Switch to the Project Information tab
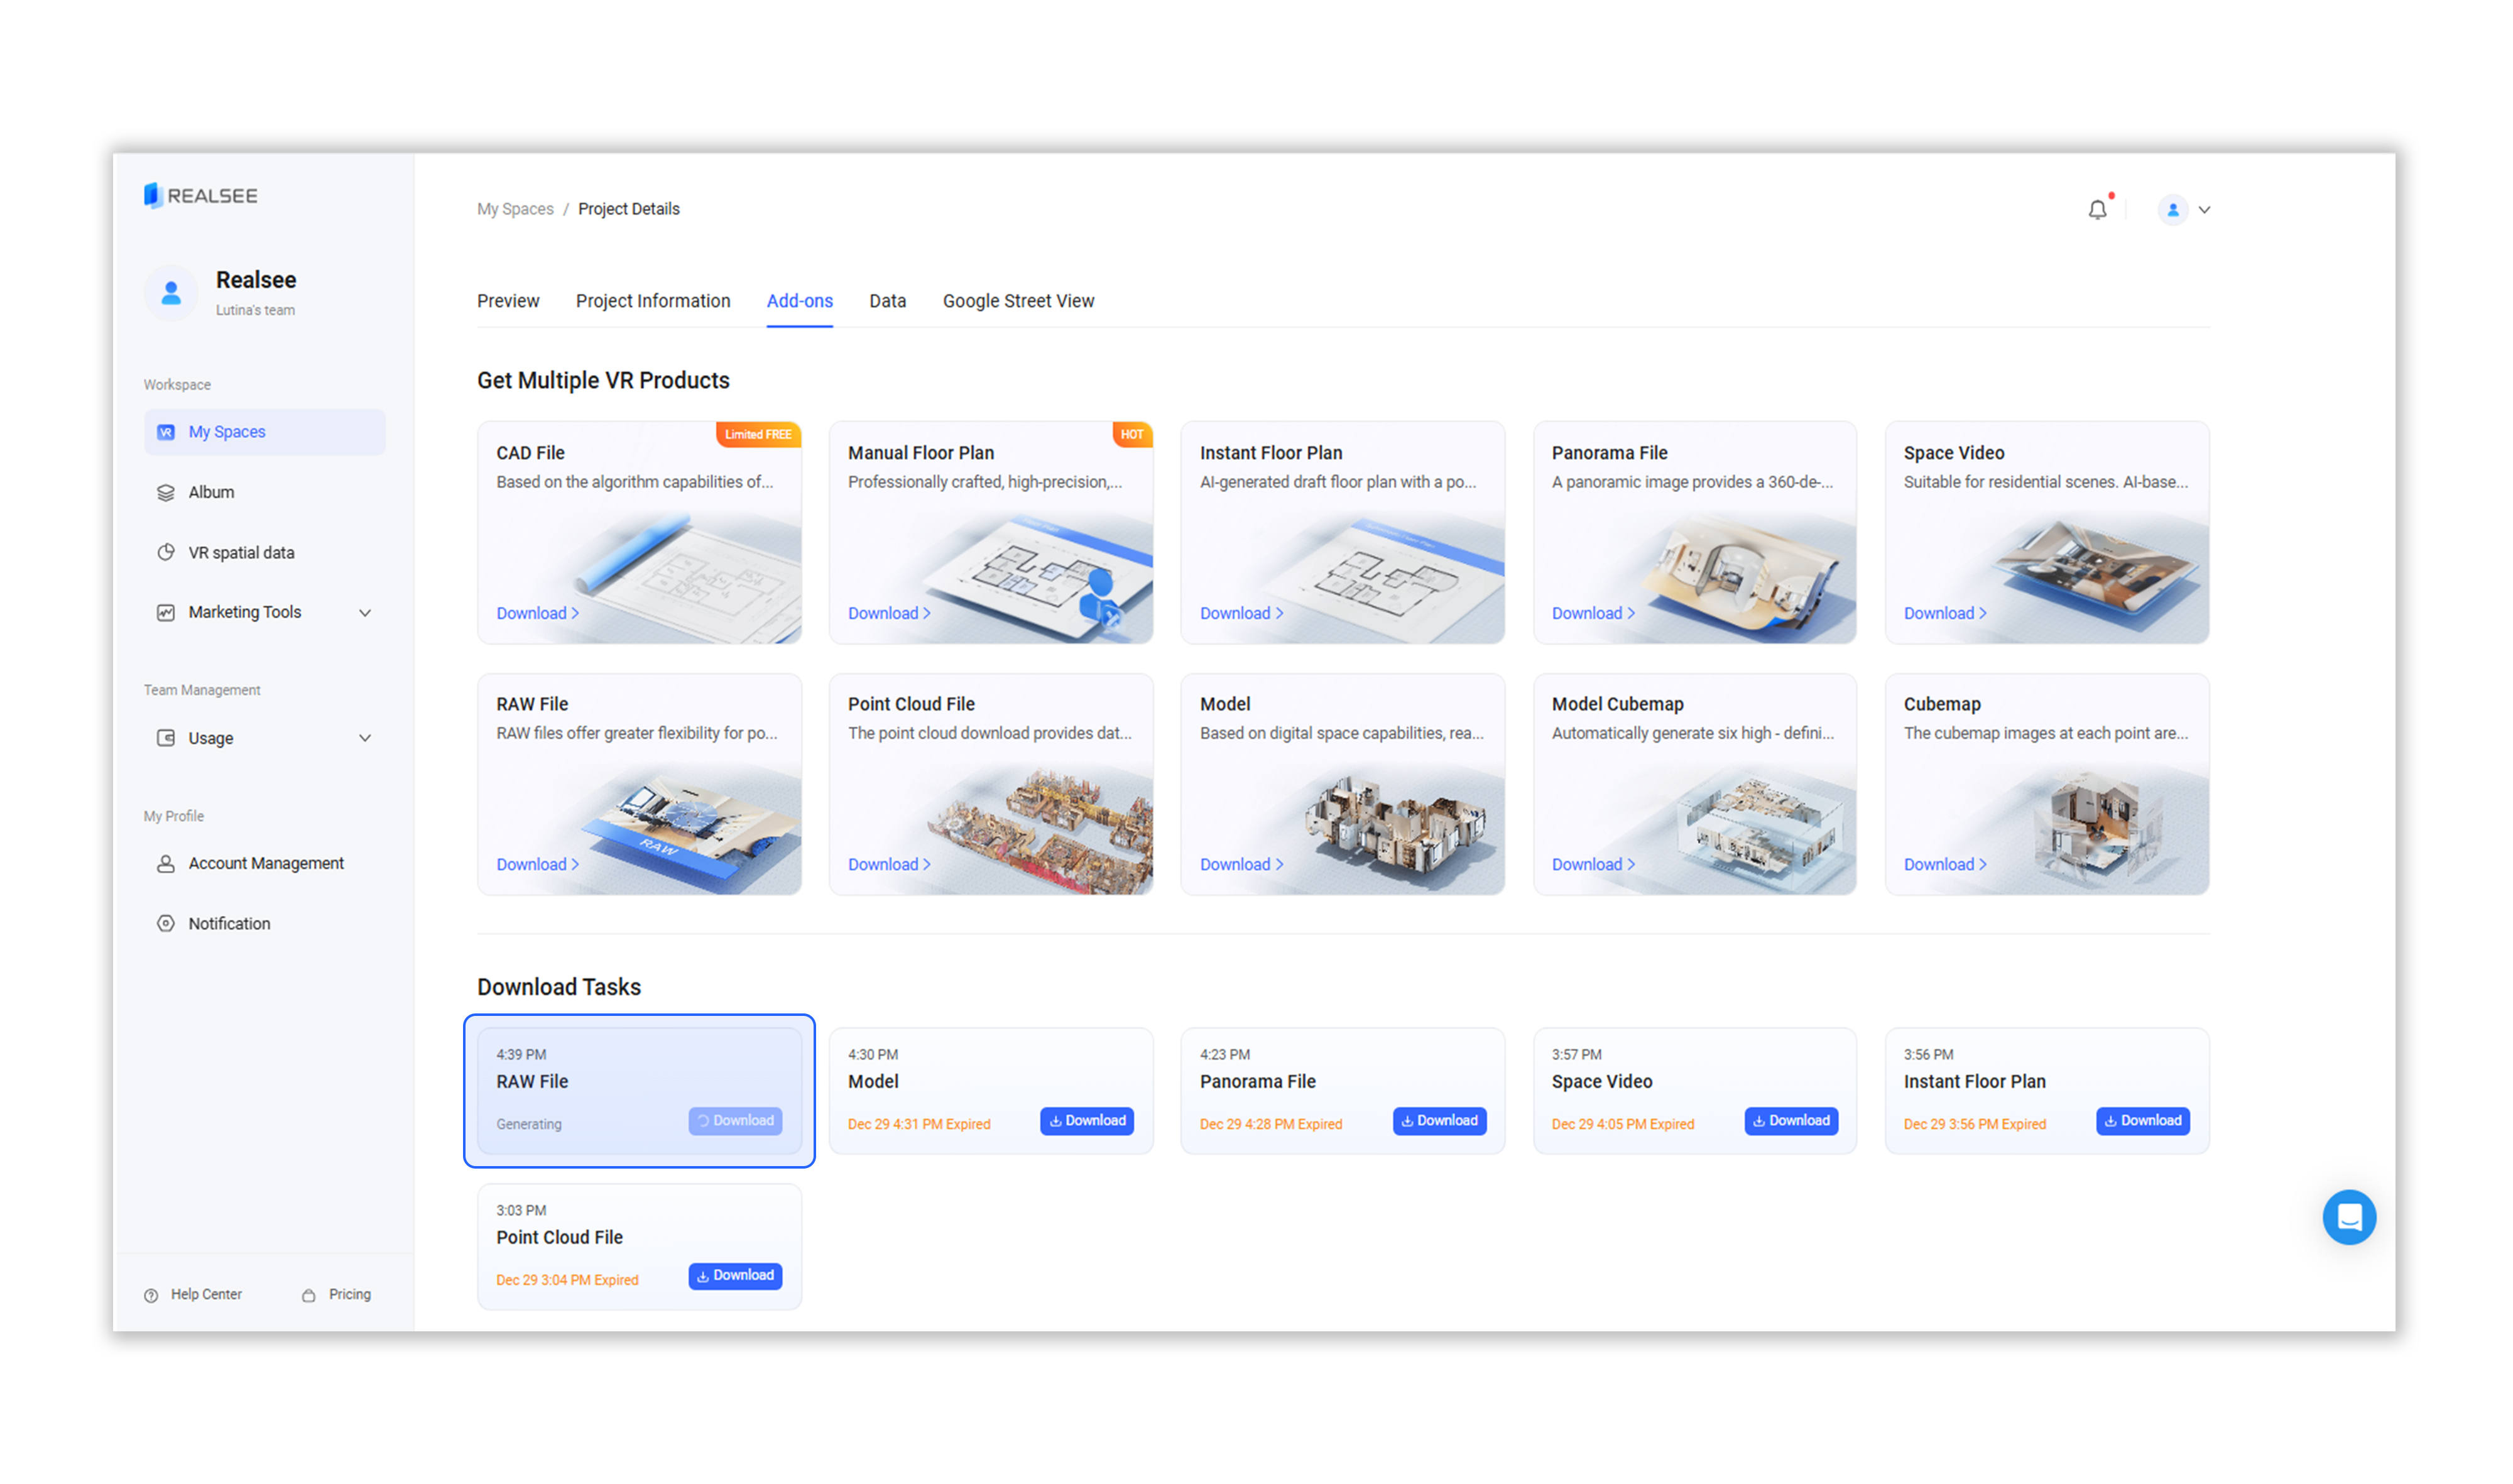This screenshot has height=1484, width=2513. [x=653, y=301]
